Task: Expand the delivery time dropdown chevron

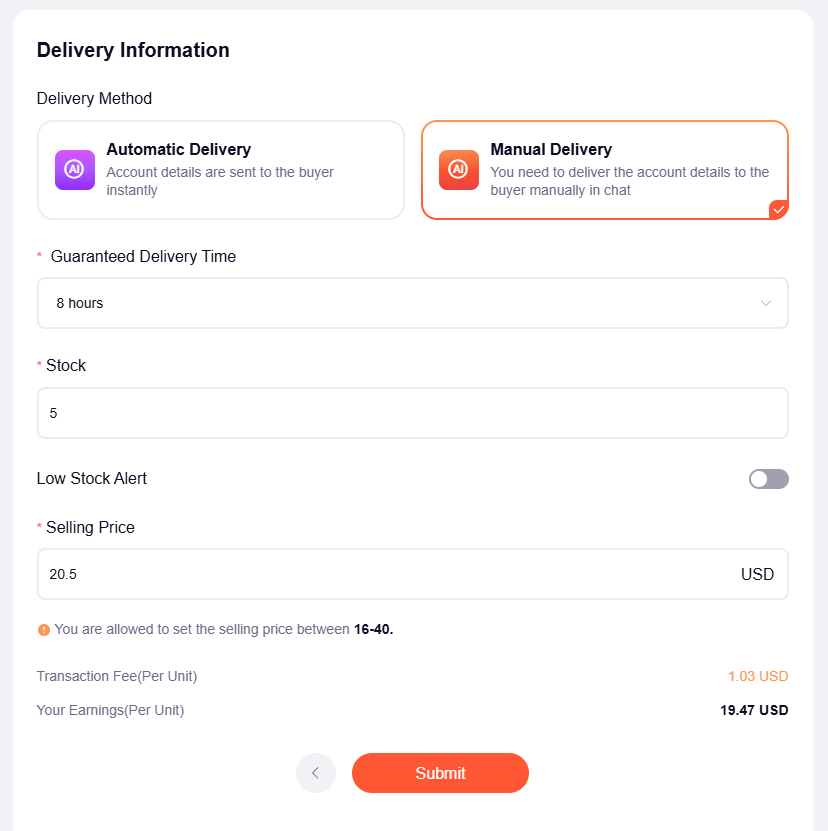Action: 766,303
